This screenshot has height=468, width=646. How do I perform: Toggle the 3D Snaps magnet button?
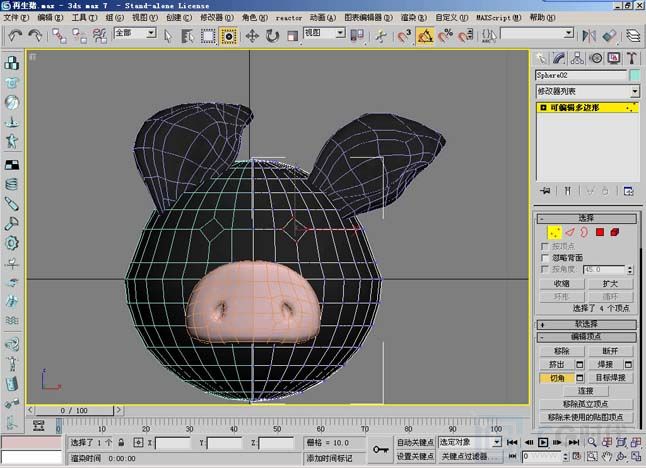point(405,36)
